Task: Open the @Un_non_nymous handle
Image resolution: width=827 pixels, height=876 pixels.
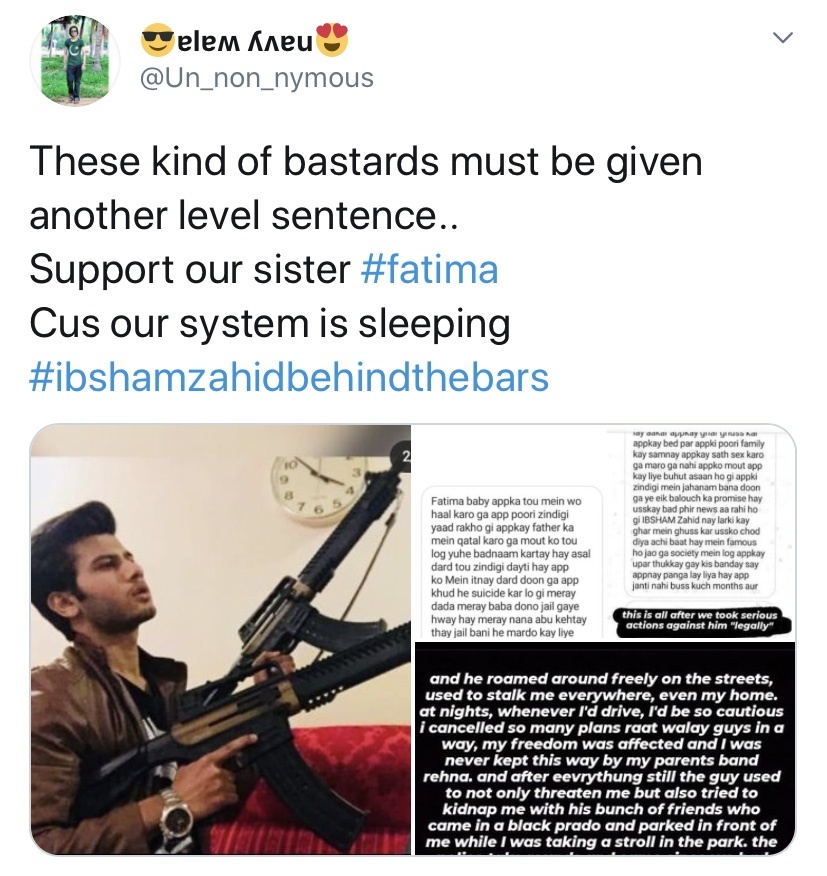Action: click(x=256, y=78)
